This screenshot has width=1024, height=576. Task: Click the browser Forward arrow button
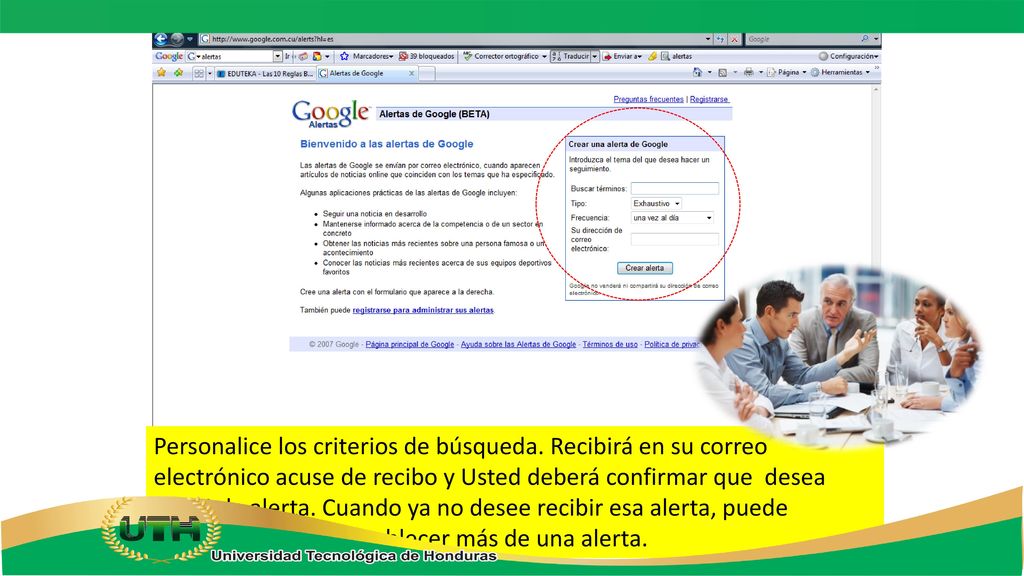pos(176,39)
